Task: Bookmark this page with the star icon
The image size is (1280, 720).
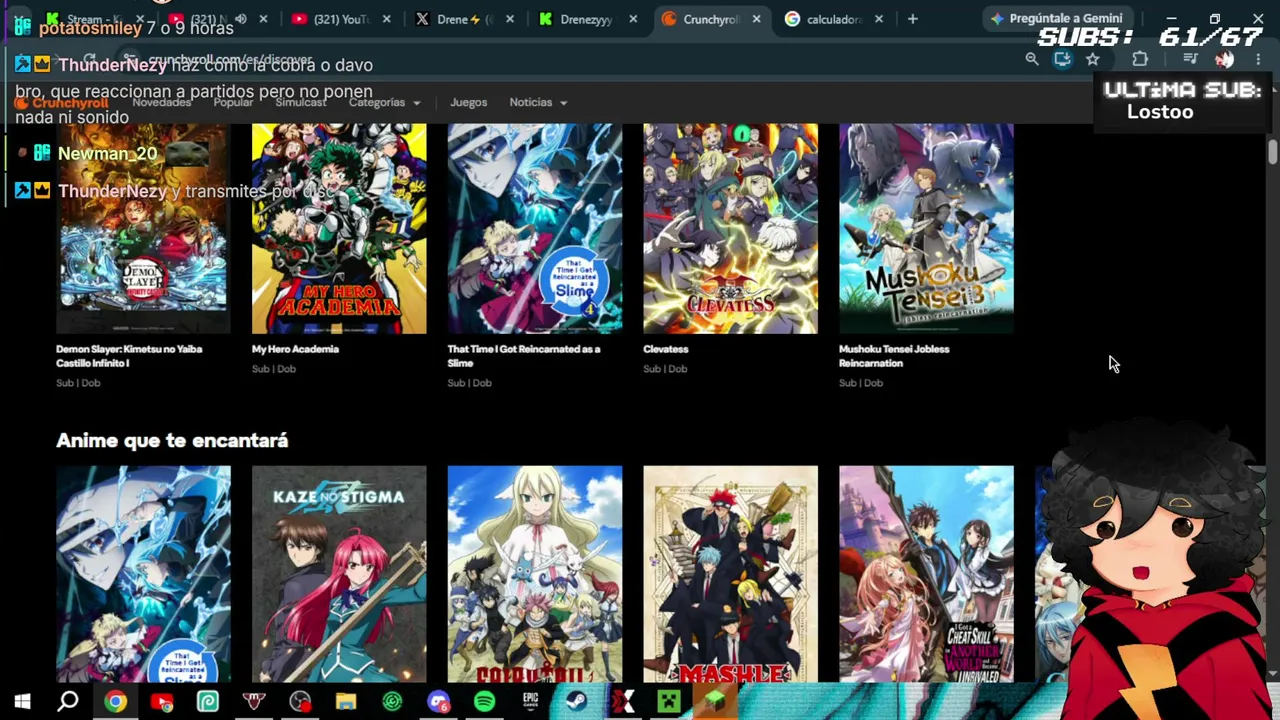Action: point(1093,60)
